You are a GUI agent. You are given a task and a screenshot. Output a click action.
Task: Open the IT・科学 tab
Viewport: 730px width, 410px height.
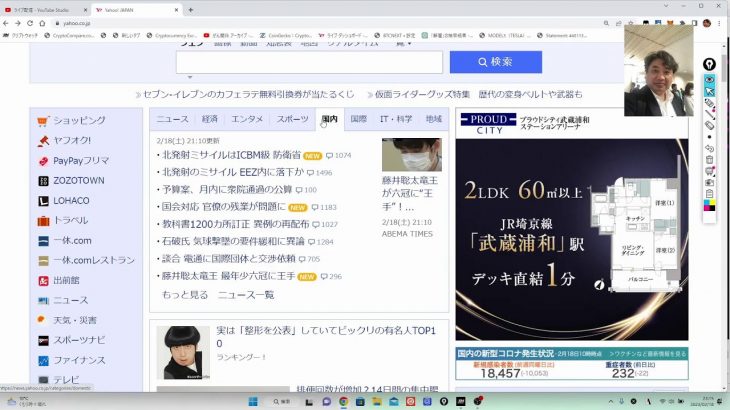click(x=396, y=119)
